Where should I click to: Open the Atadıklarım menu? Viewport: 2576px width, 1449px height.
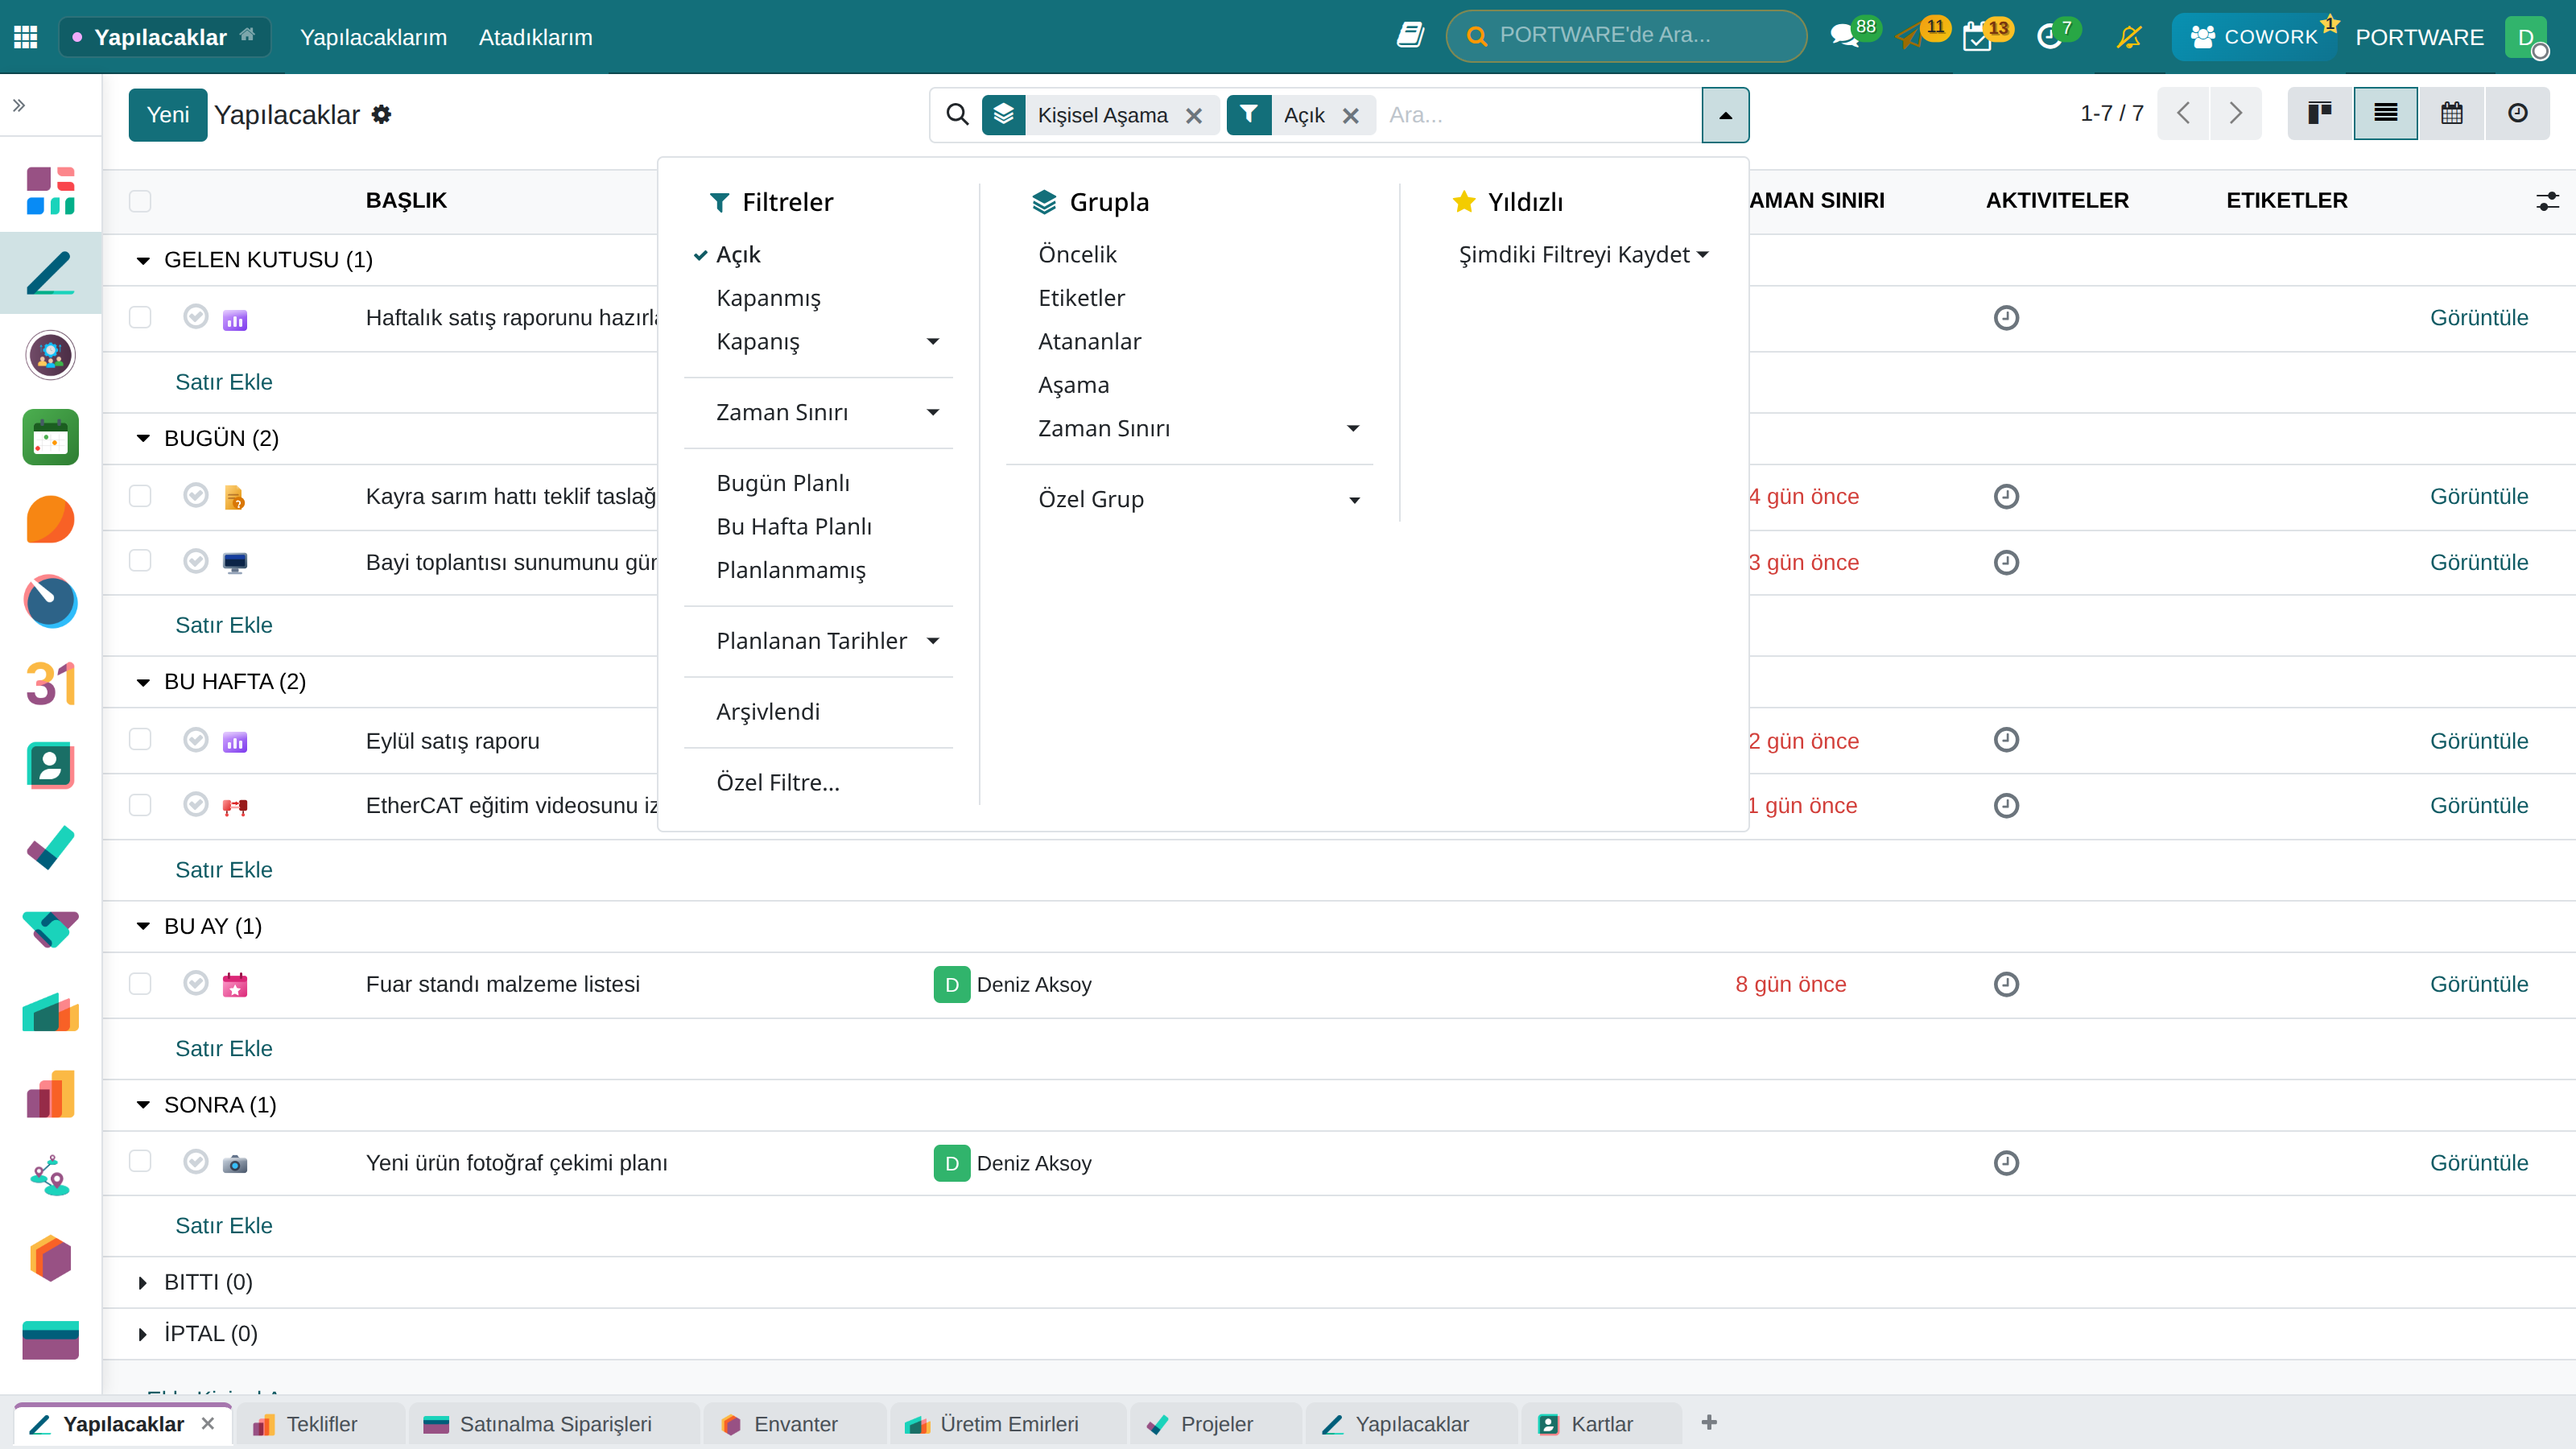(x=535, y=37)
